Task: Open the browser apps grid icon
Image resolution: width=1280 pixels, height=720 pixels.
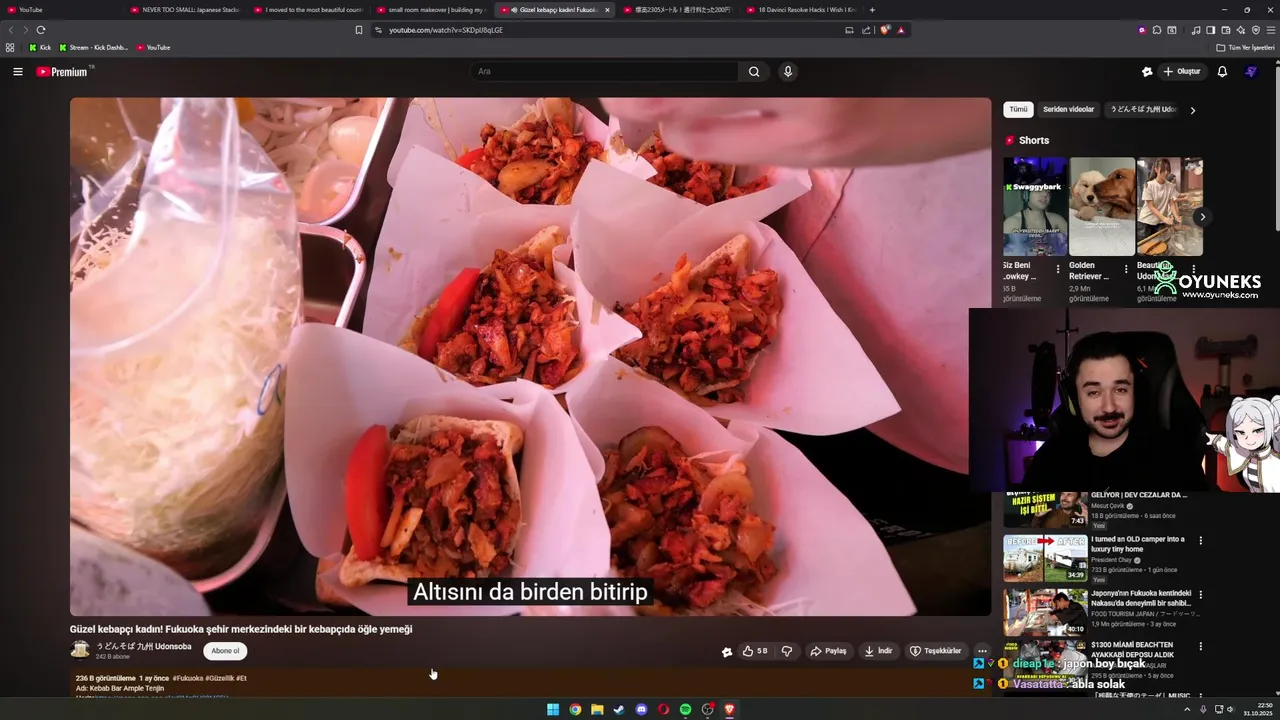Action: (10, 47)
